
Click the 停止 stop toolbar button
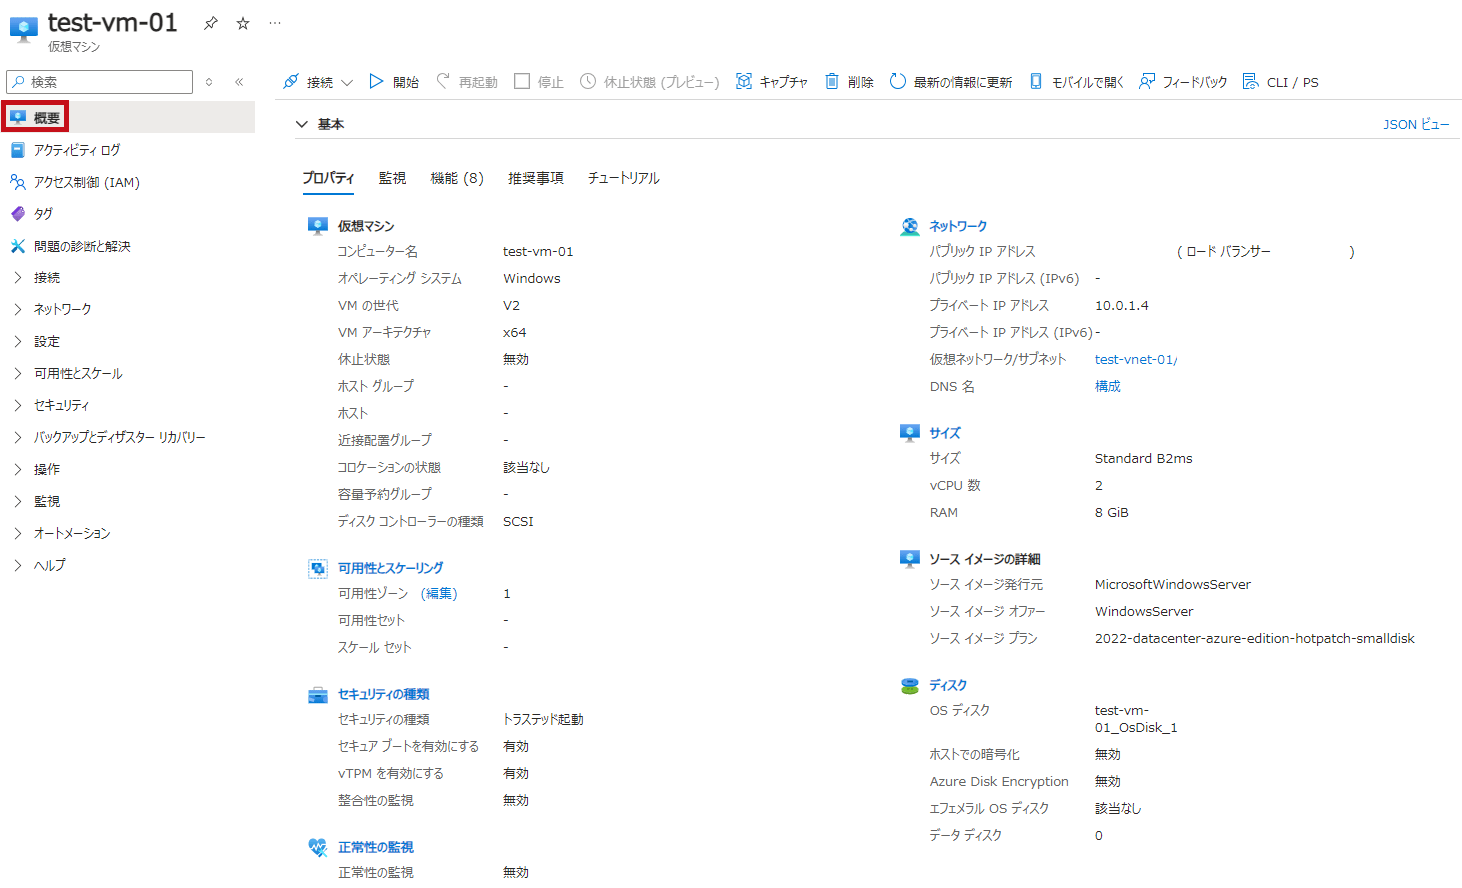[x=539, y=82]
